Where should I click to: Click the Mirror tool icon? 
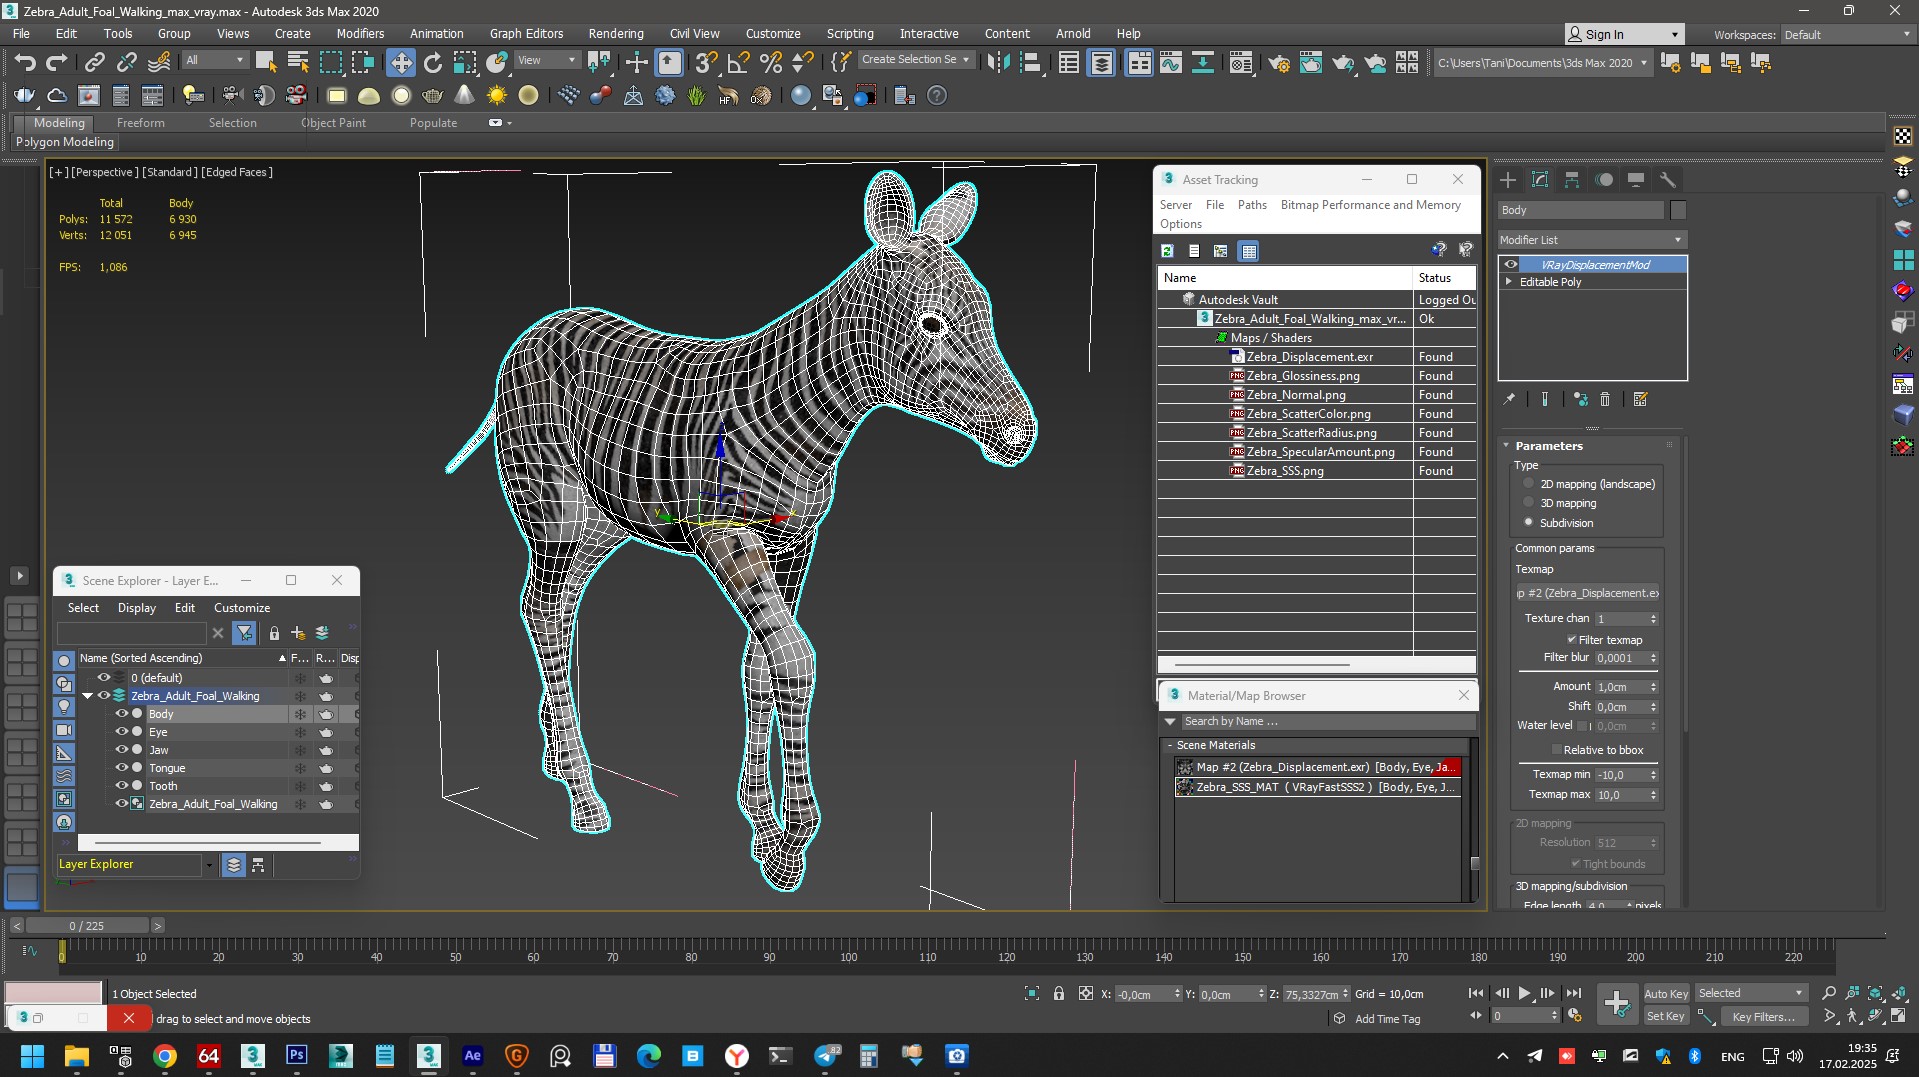tap(997, 63)
